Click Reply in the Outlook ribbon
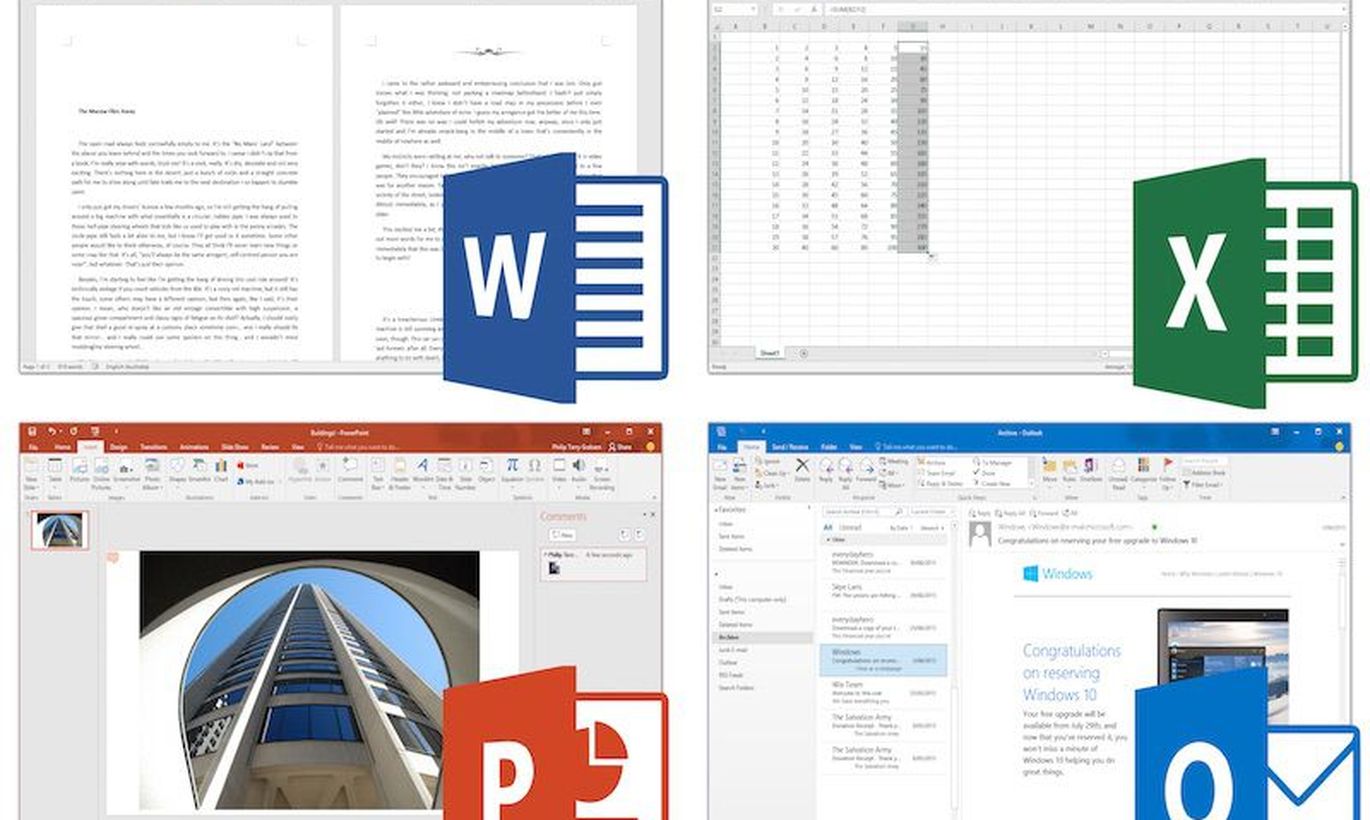This screenshot has height=820, width=1370. (x=827, y=472)
